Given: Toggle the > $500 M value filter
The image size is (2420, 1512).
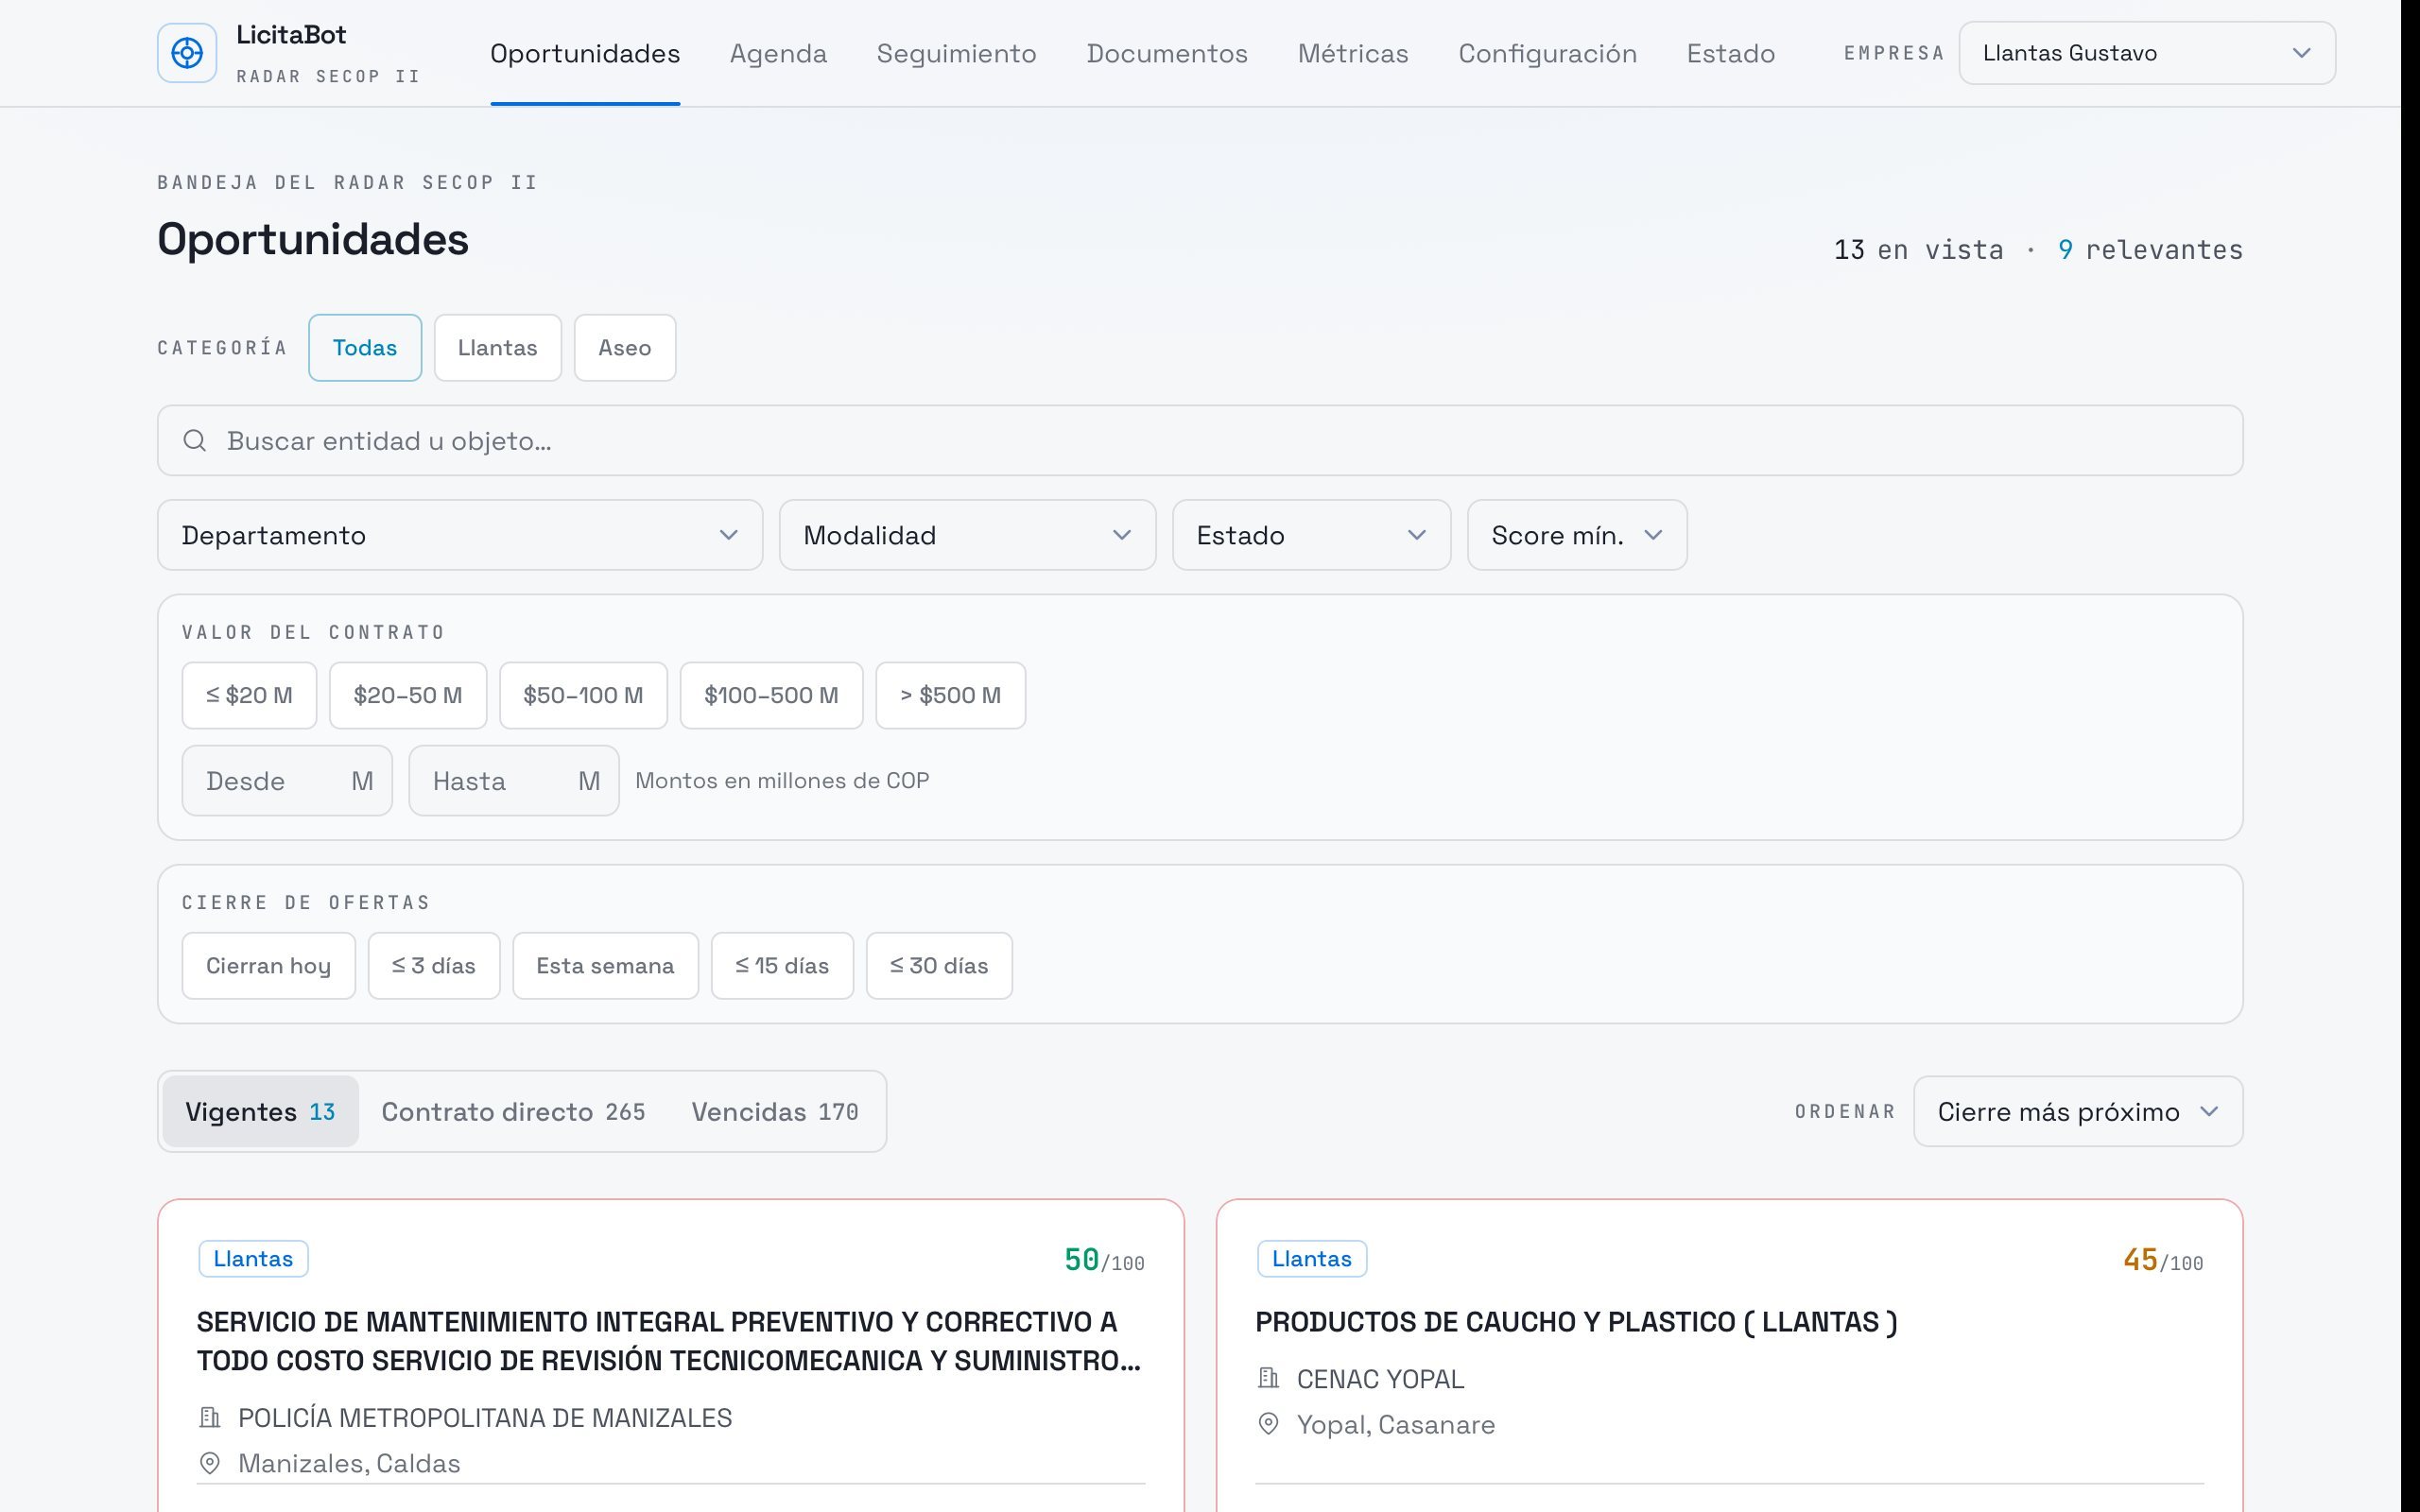Looking at the screenshot, I should 950,695.
